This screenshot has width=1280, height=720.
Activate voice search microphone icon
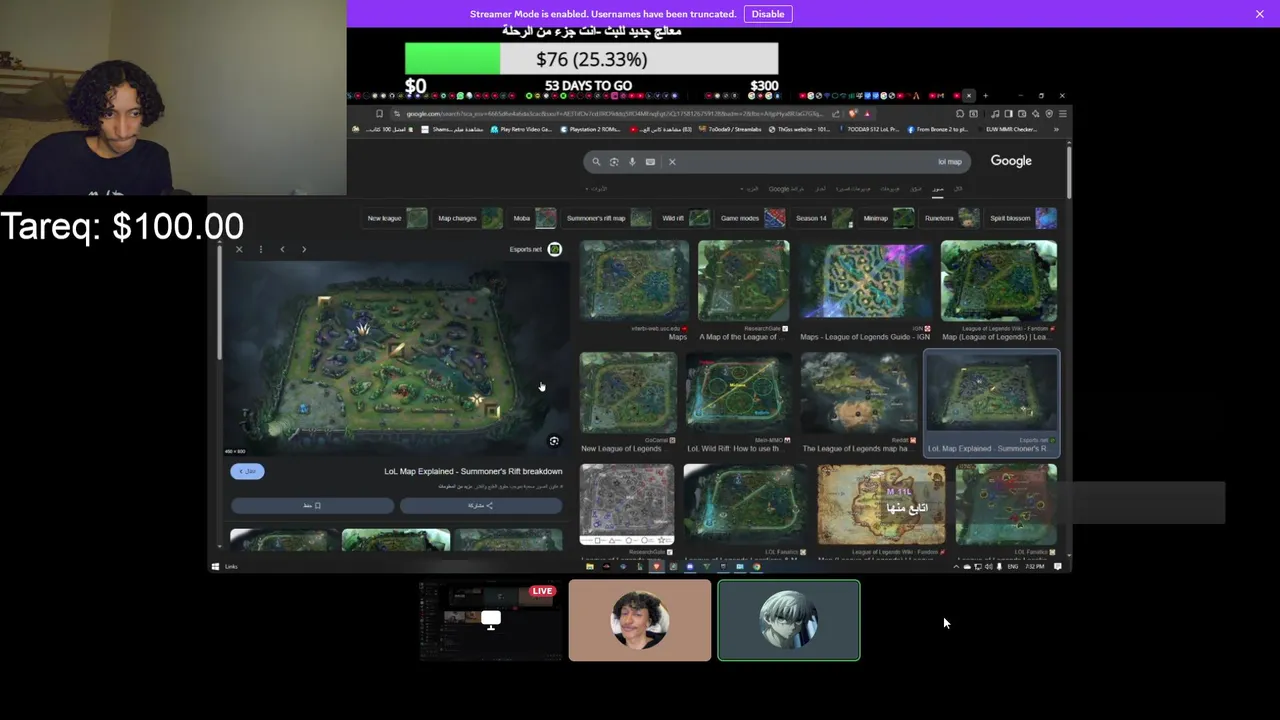click(x=632, y=161)
